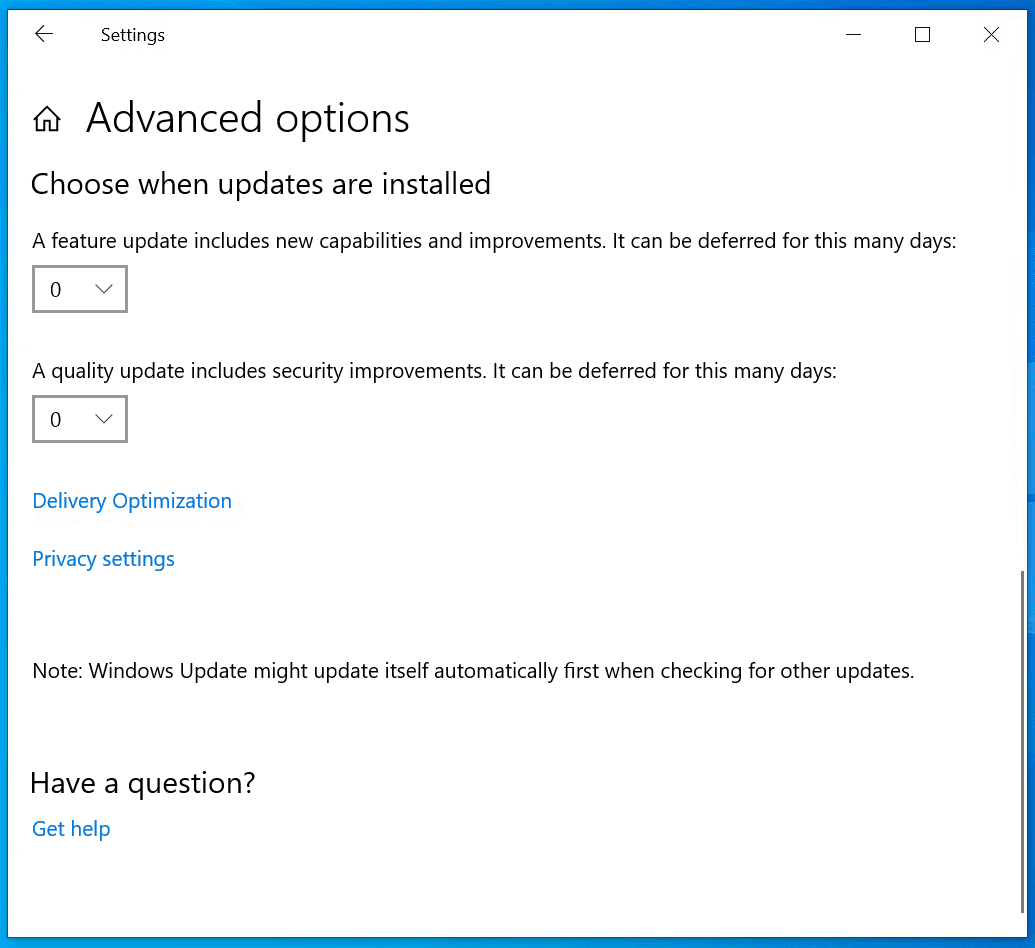Viewport: 1035px width, 948px height.
Task: Get help with Windows Update
Action: 70,828
